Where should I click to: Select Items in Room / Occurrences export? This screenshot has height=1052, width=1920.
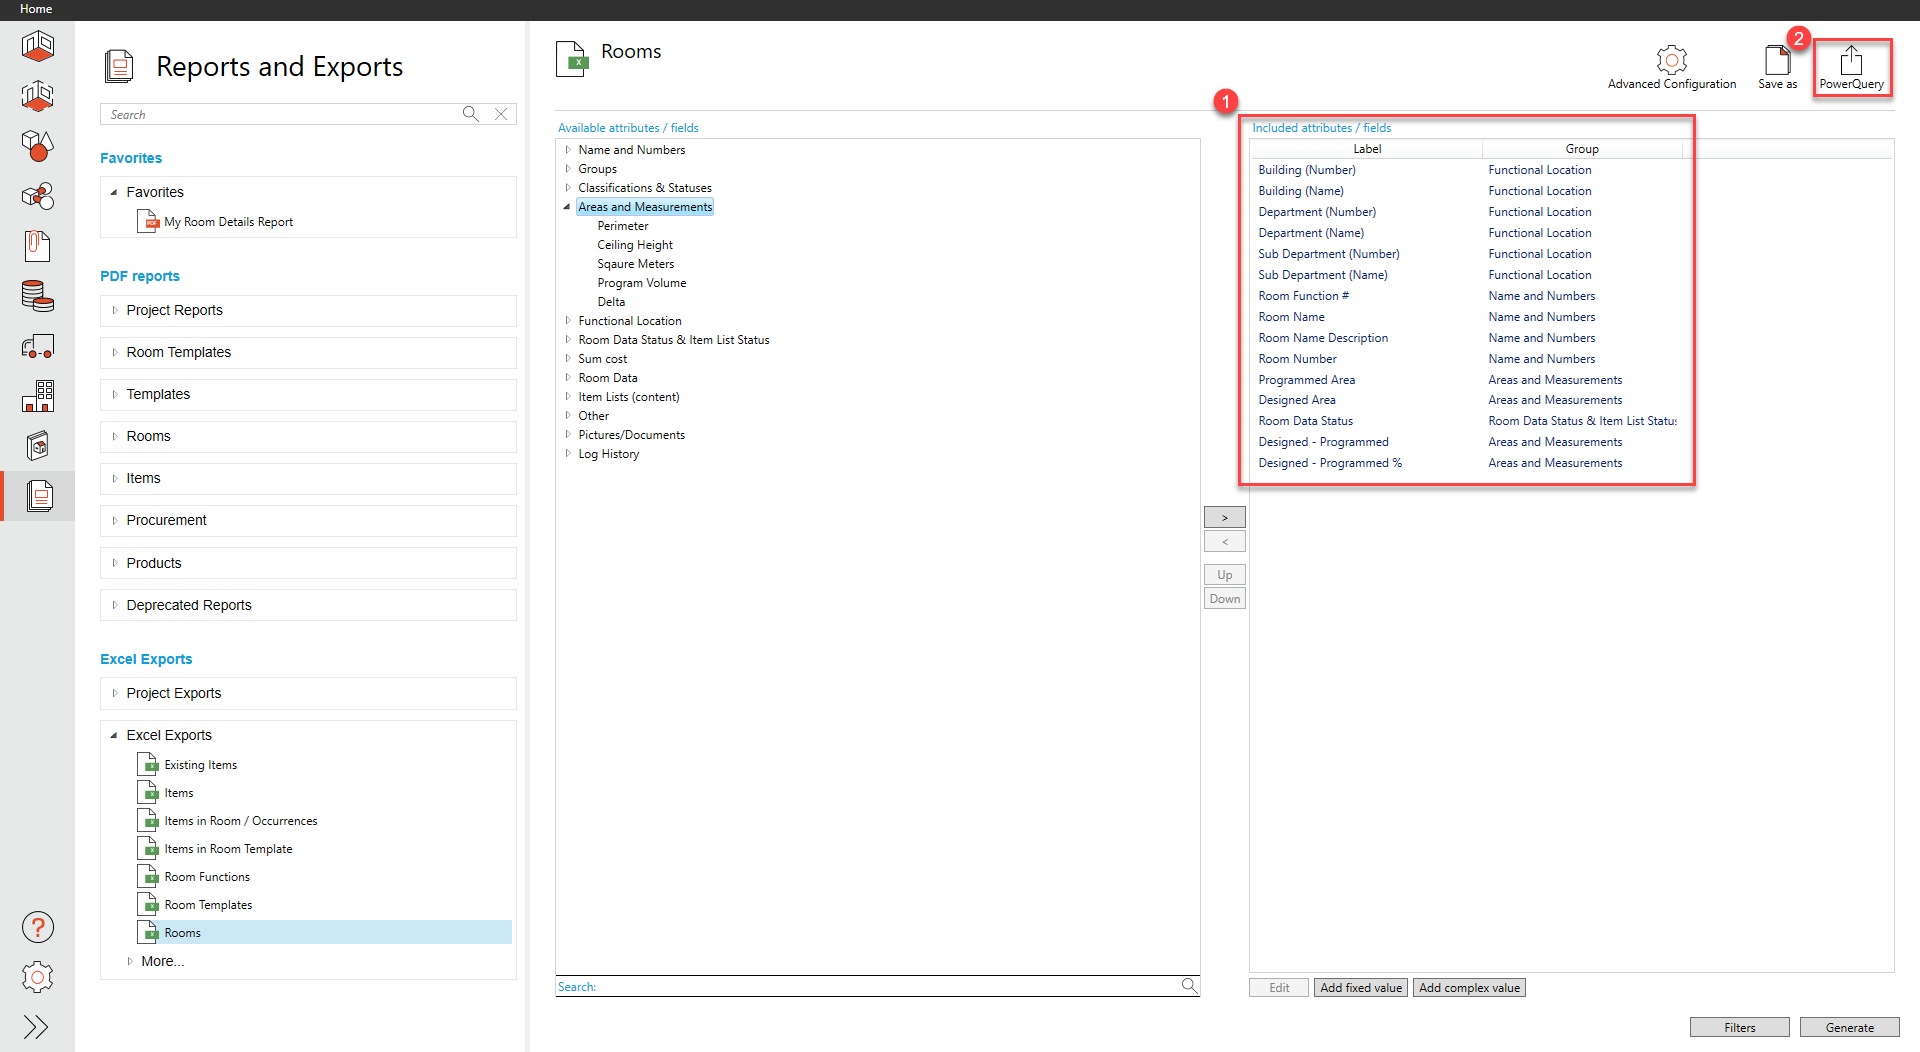tap(240, 821)
